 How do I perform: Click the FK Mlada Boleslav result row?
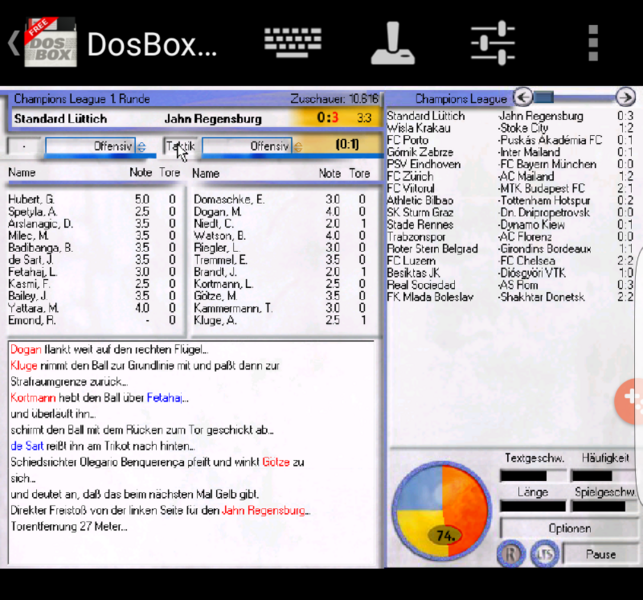click(x=510, y=297)
